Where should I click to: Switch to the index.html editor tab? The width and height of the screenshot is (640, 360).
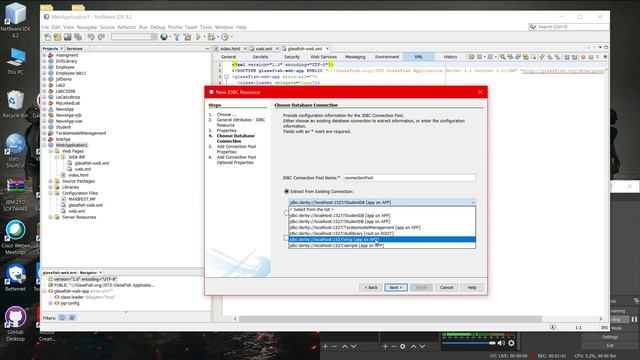(x=230, y=49)
